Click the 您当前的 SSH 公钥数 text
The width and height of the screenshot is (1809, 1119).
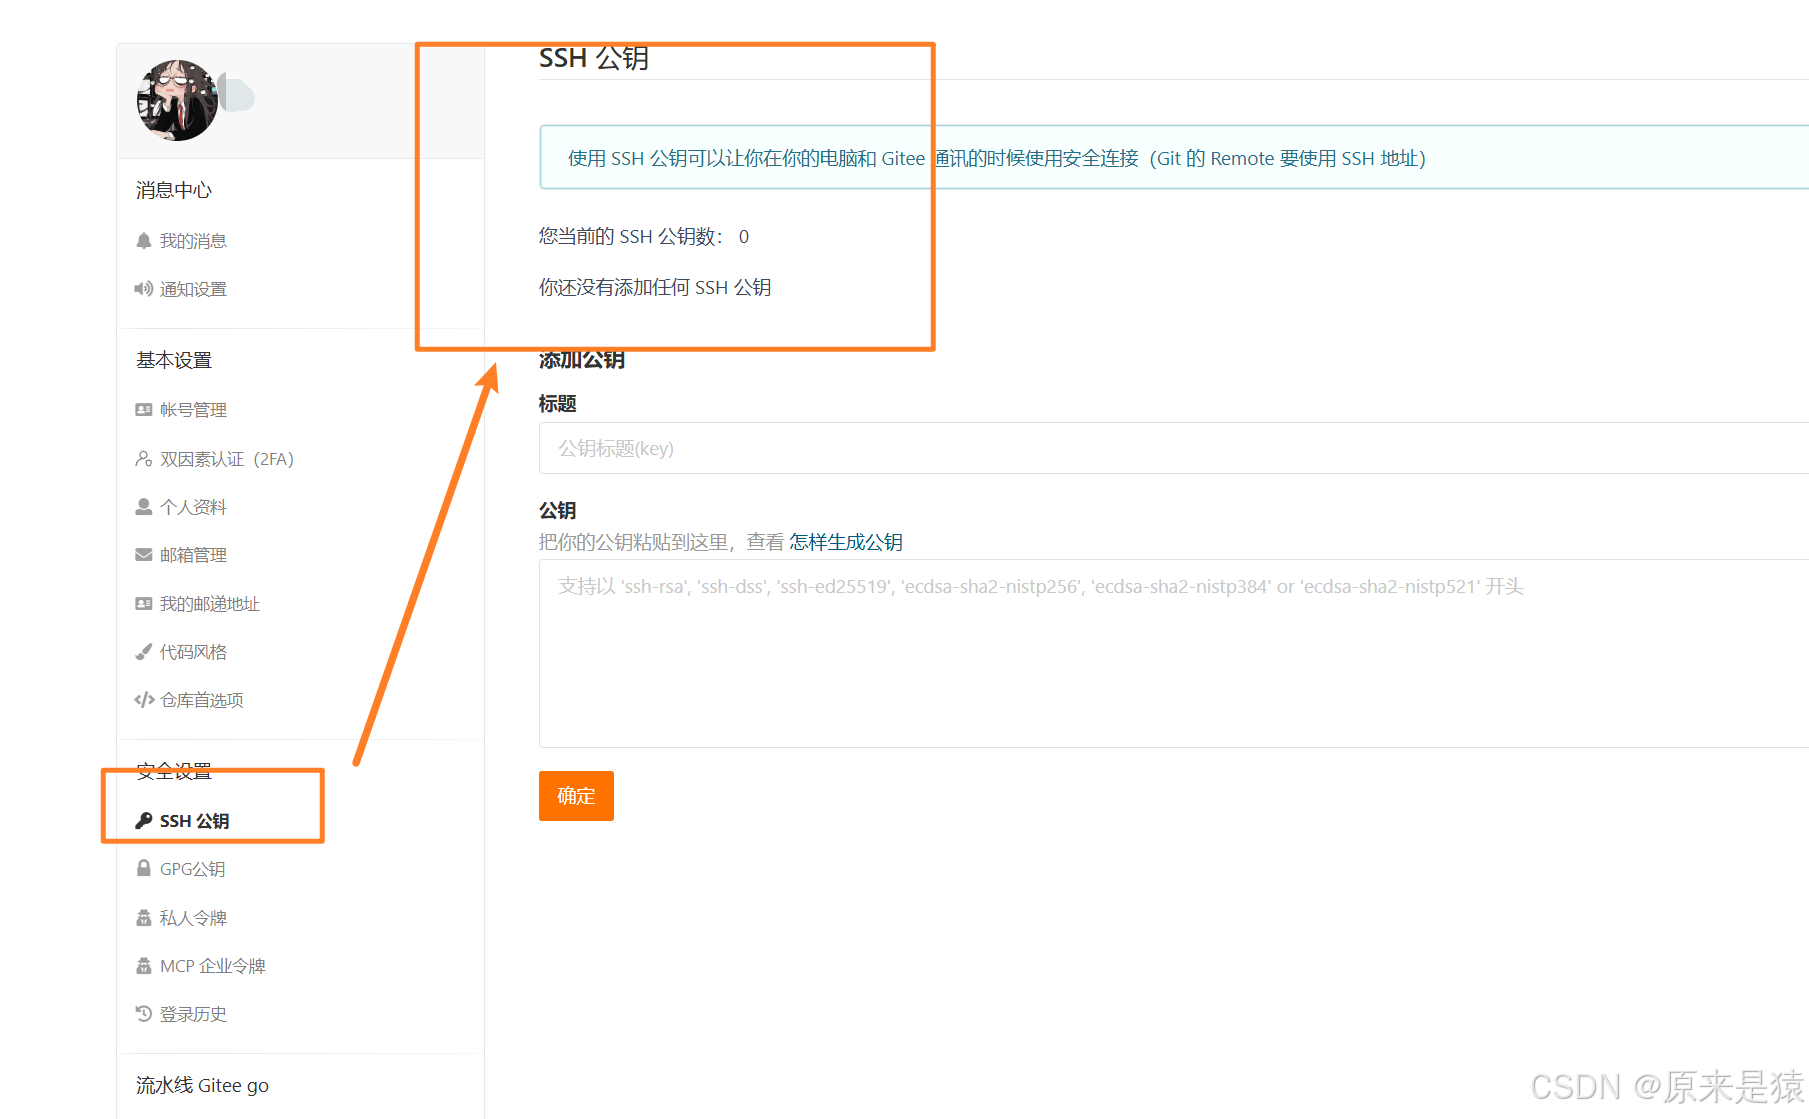coord(644,236)
